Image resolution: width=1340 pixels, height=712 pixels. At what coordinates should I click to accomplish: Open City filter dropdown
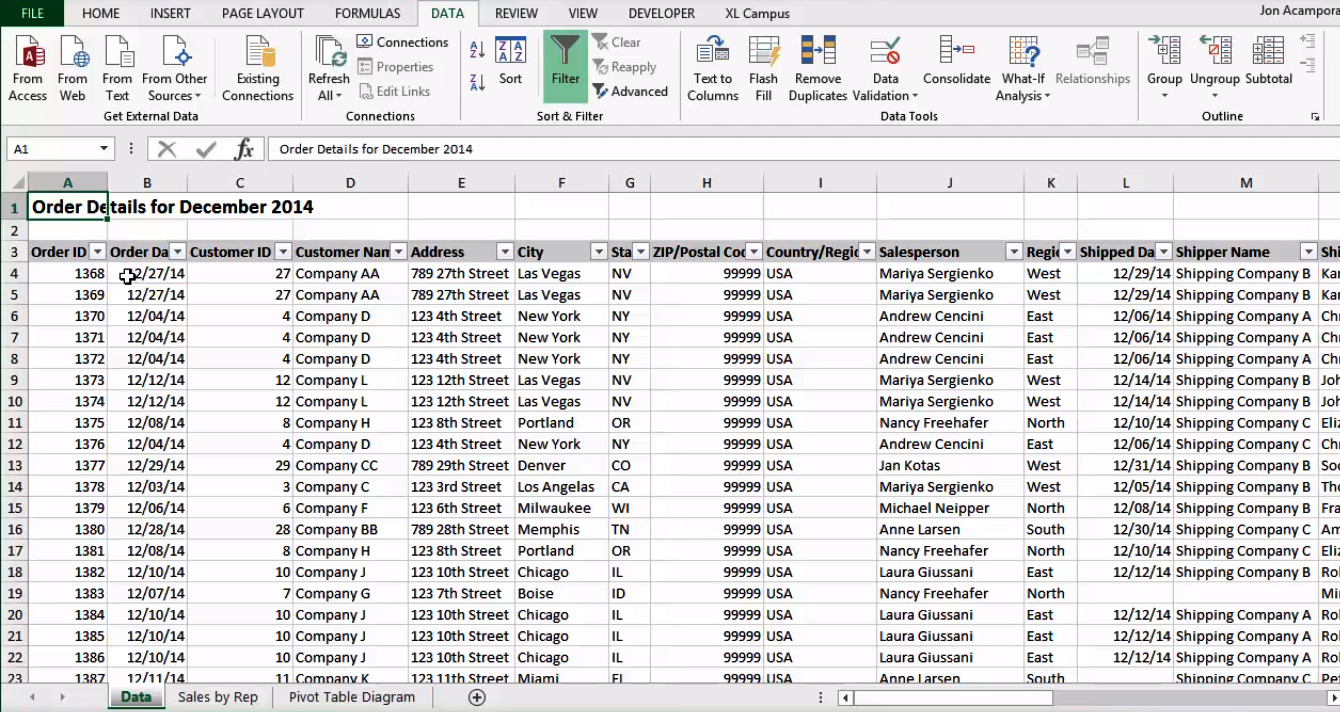pos(599,252)
